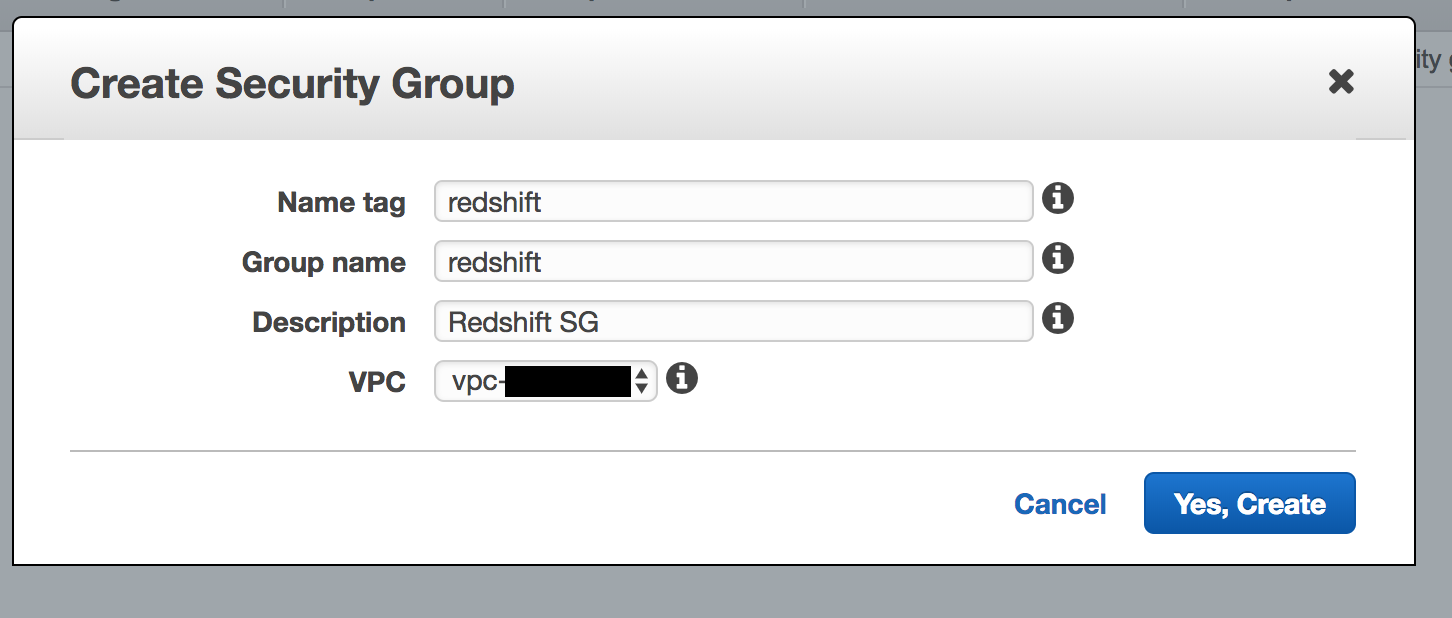Click the "Create Security Group" dialog title

(292, 84)
